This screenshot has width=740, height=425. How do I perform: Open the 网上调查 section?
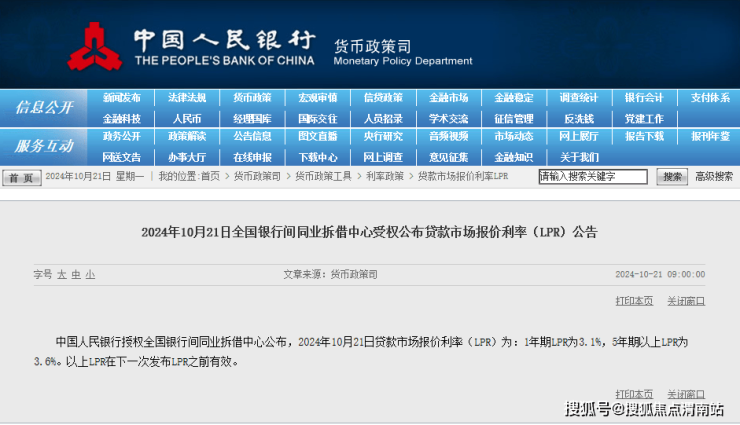383,157
